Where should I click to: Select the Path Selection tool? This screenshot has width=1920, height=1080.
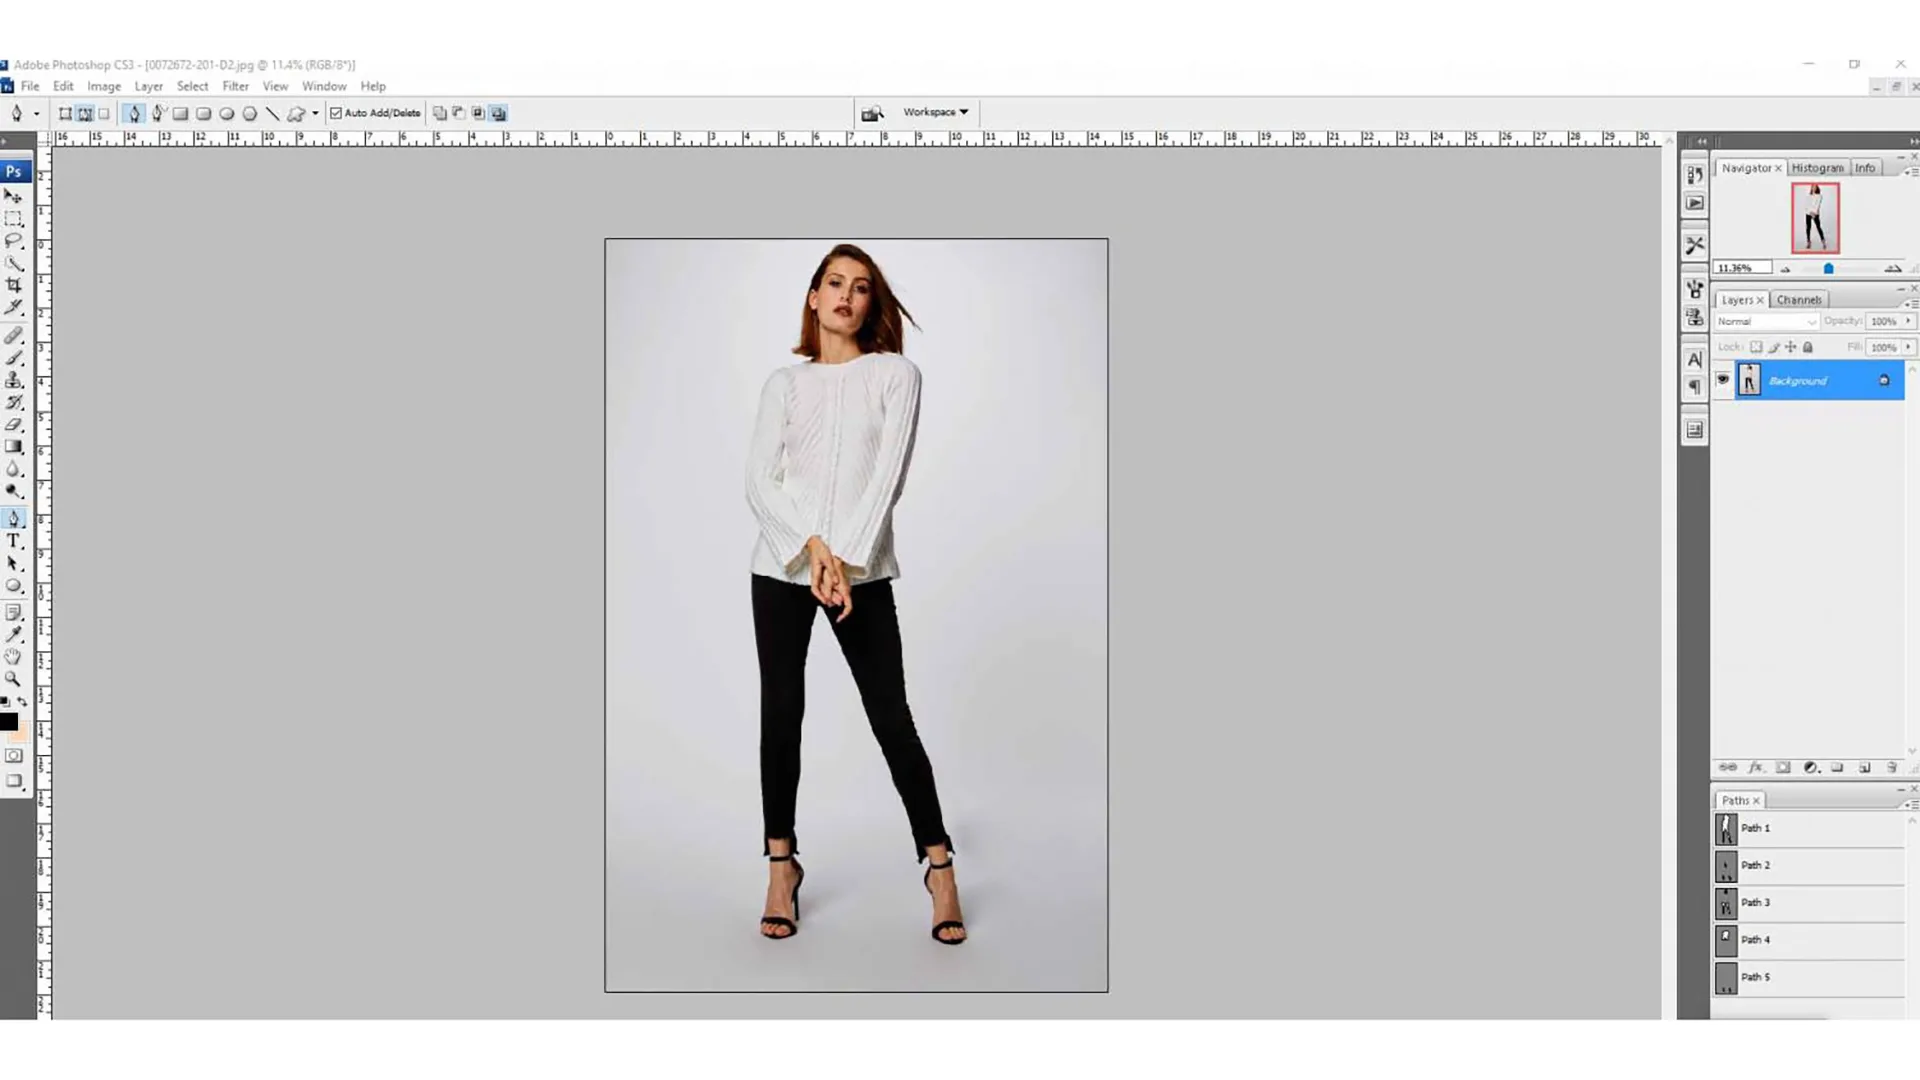(13, 563)
